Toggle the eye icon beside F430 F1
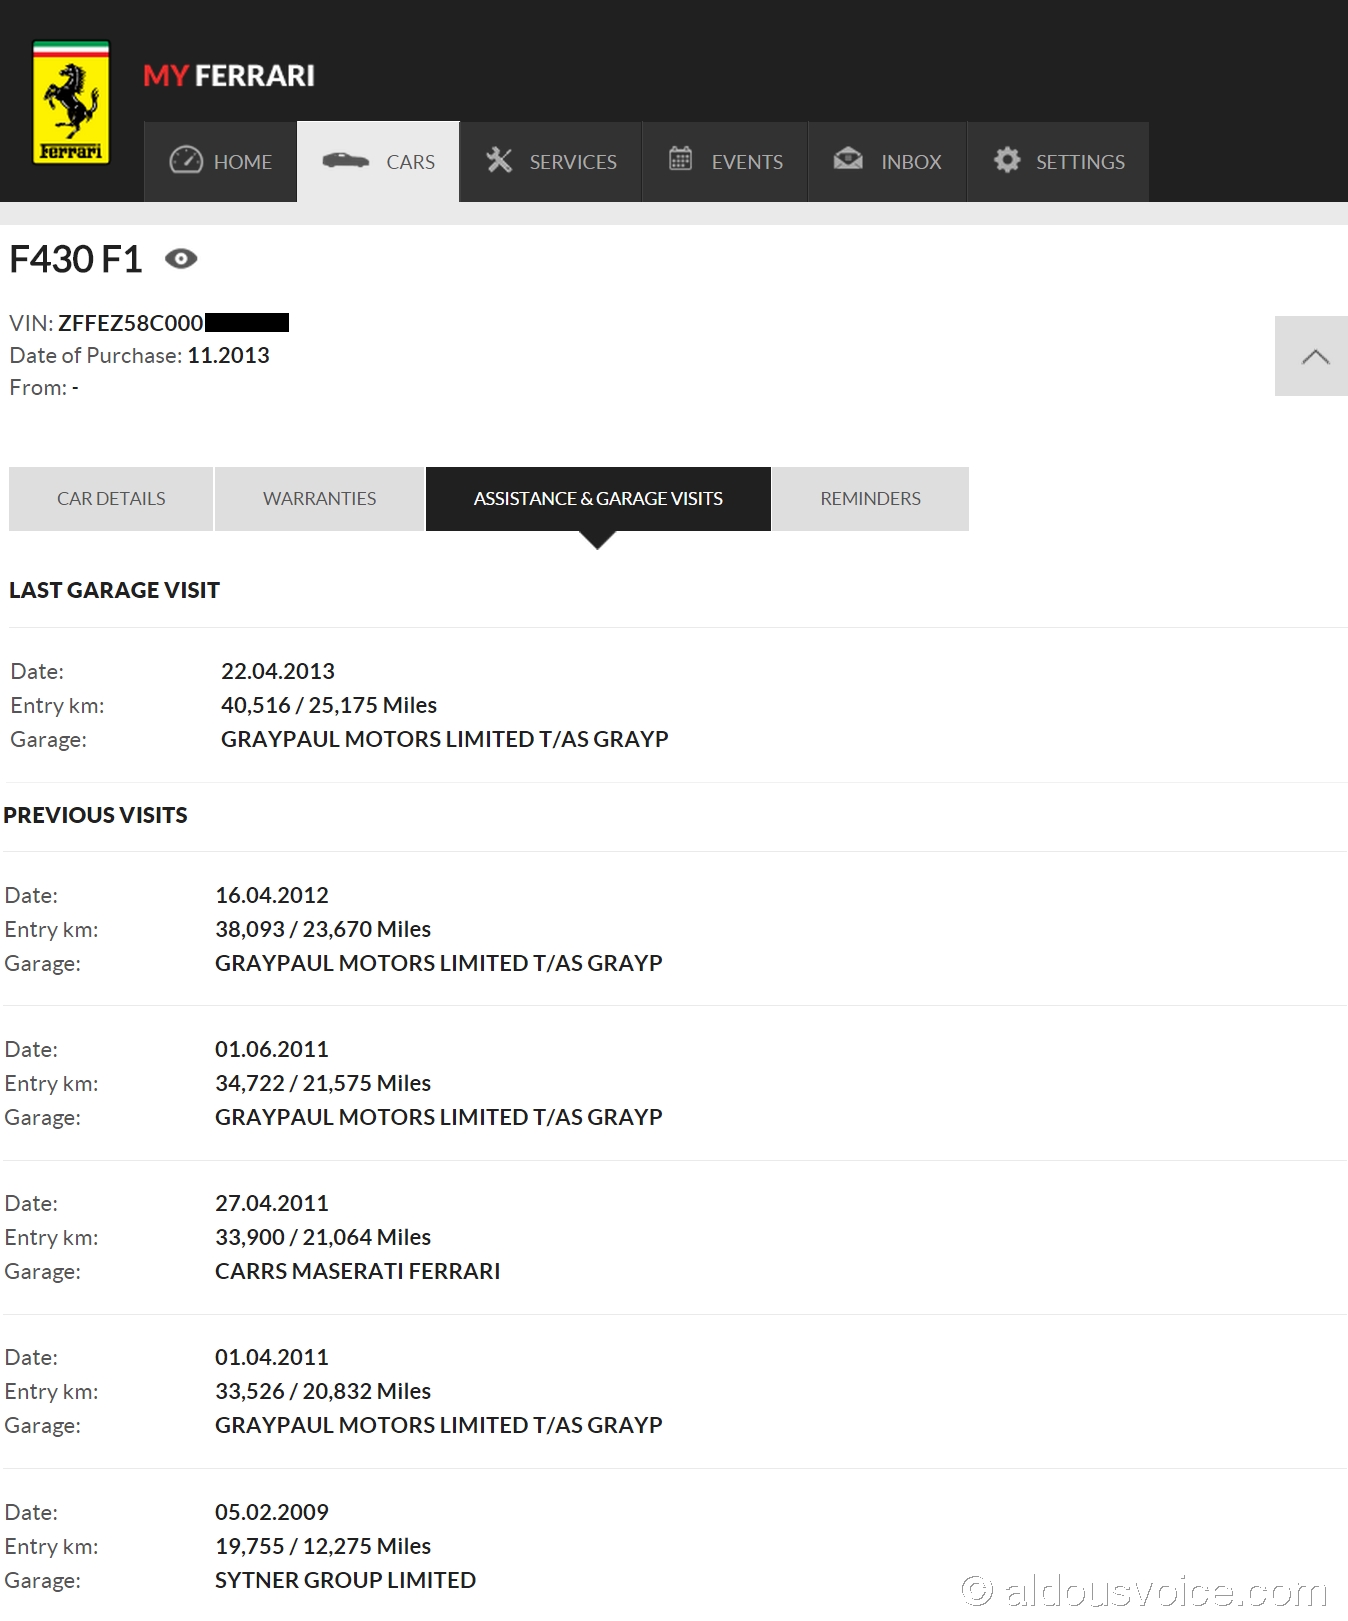The height and width of the screenshot is (1621, 1348). coord(181,259)
